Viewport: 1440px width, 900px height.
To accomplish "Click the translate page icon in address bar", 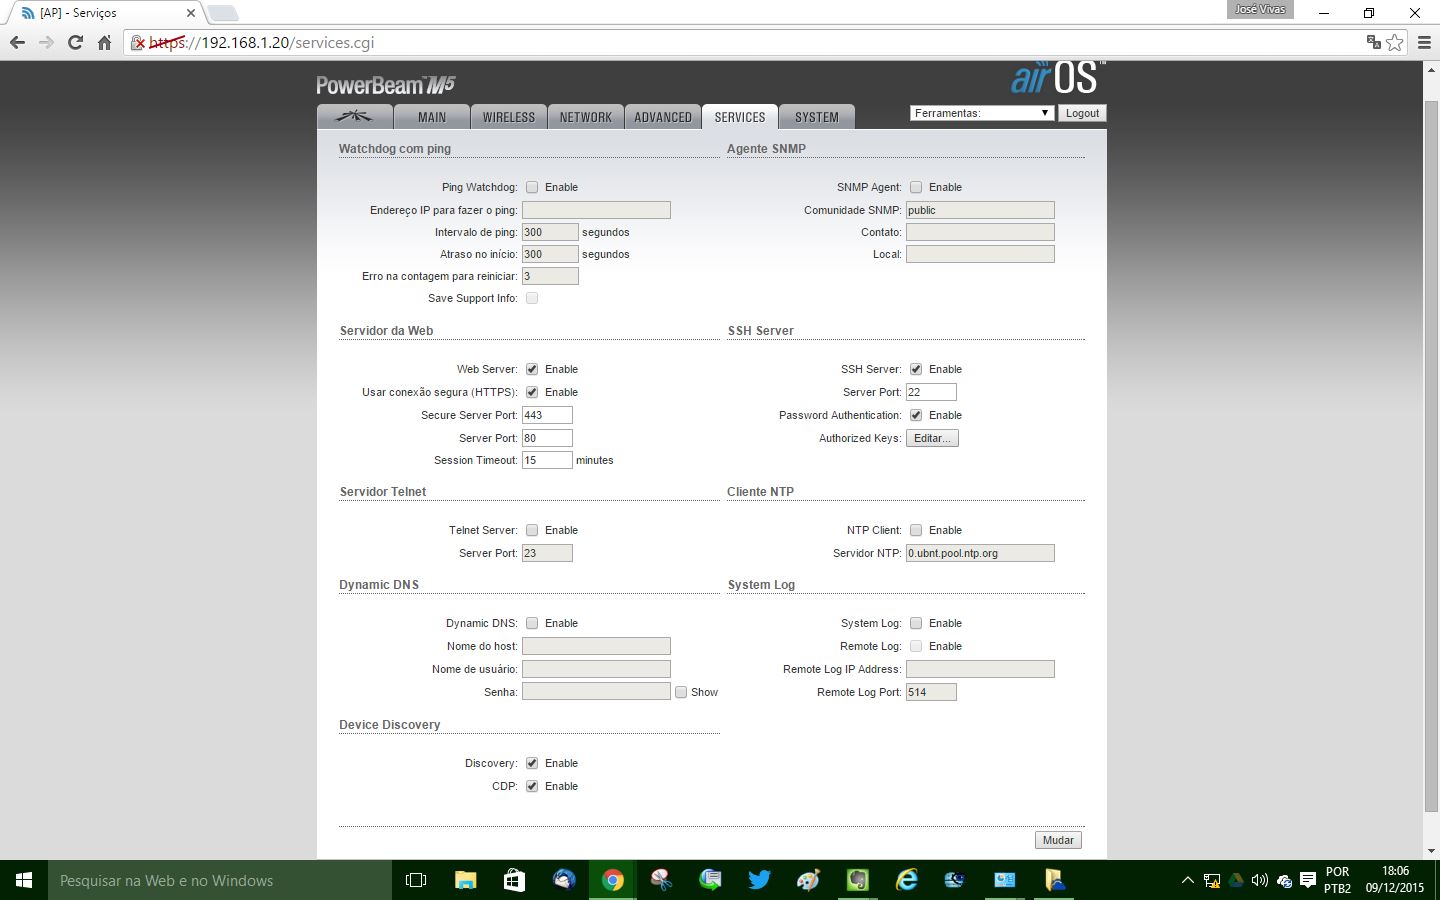I will coord(1373,42).
